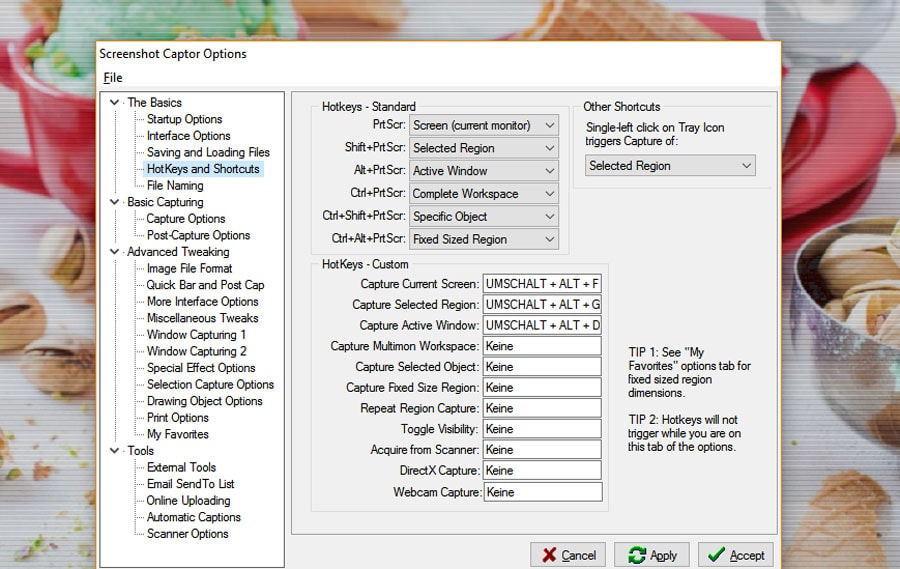Open Interface Options page
Image resolution: width=900 pixels, height=569 pixels.
188,136
